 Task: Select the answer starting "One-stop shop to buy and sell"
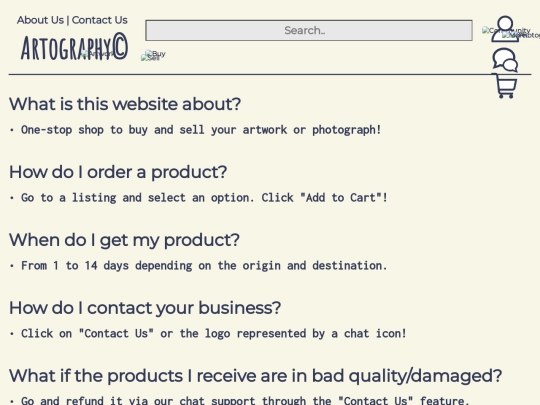tap(201, 130)
